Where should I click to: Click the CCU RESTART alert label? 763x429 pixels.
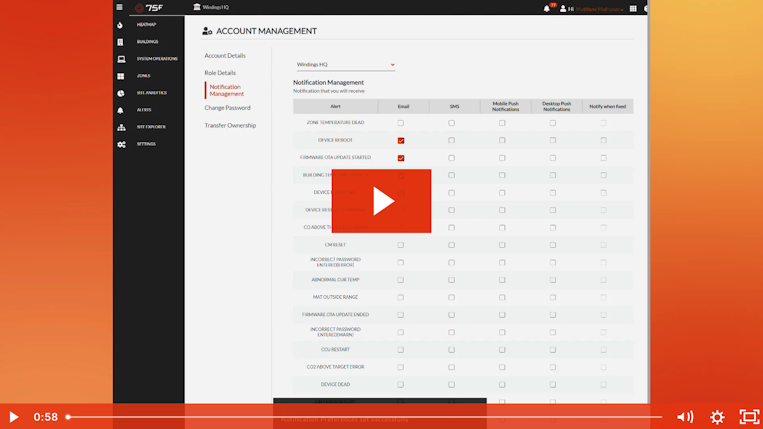click(x=335, y=350)
